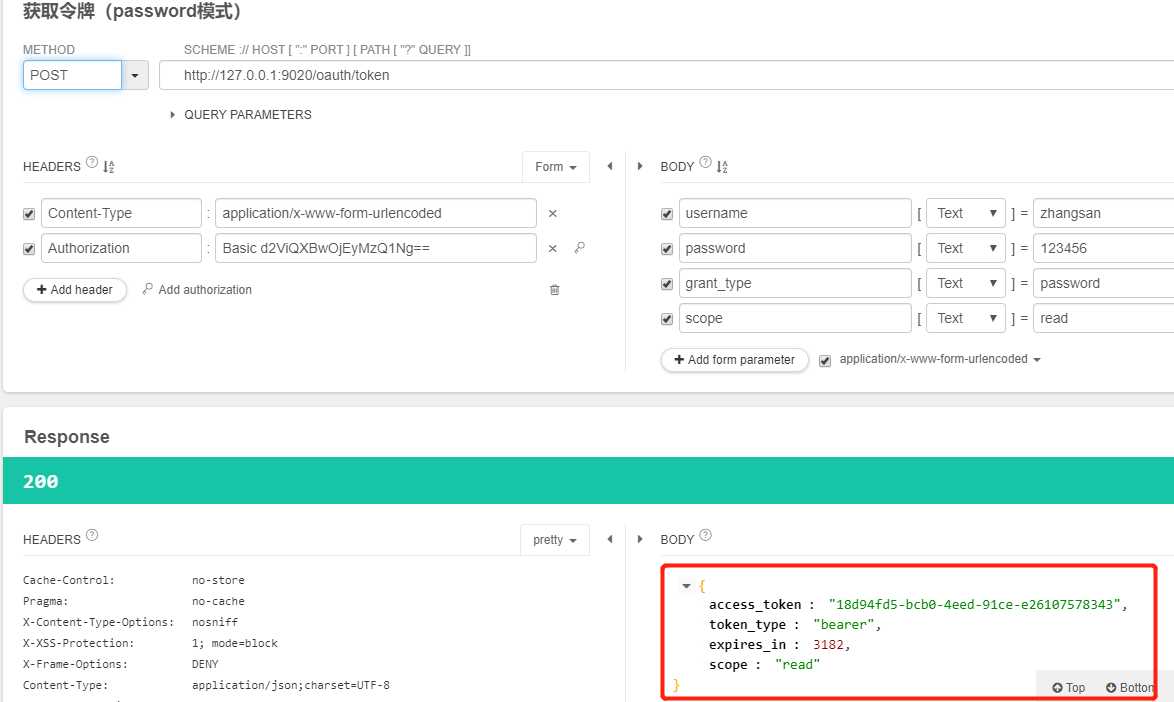Open response headers help icon
This screenshot has width=1174, height=702.
tap(92, 534)
